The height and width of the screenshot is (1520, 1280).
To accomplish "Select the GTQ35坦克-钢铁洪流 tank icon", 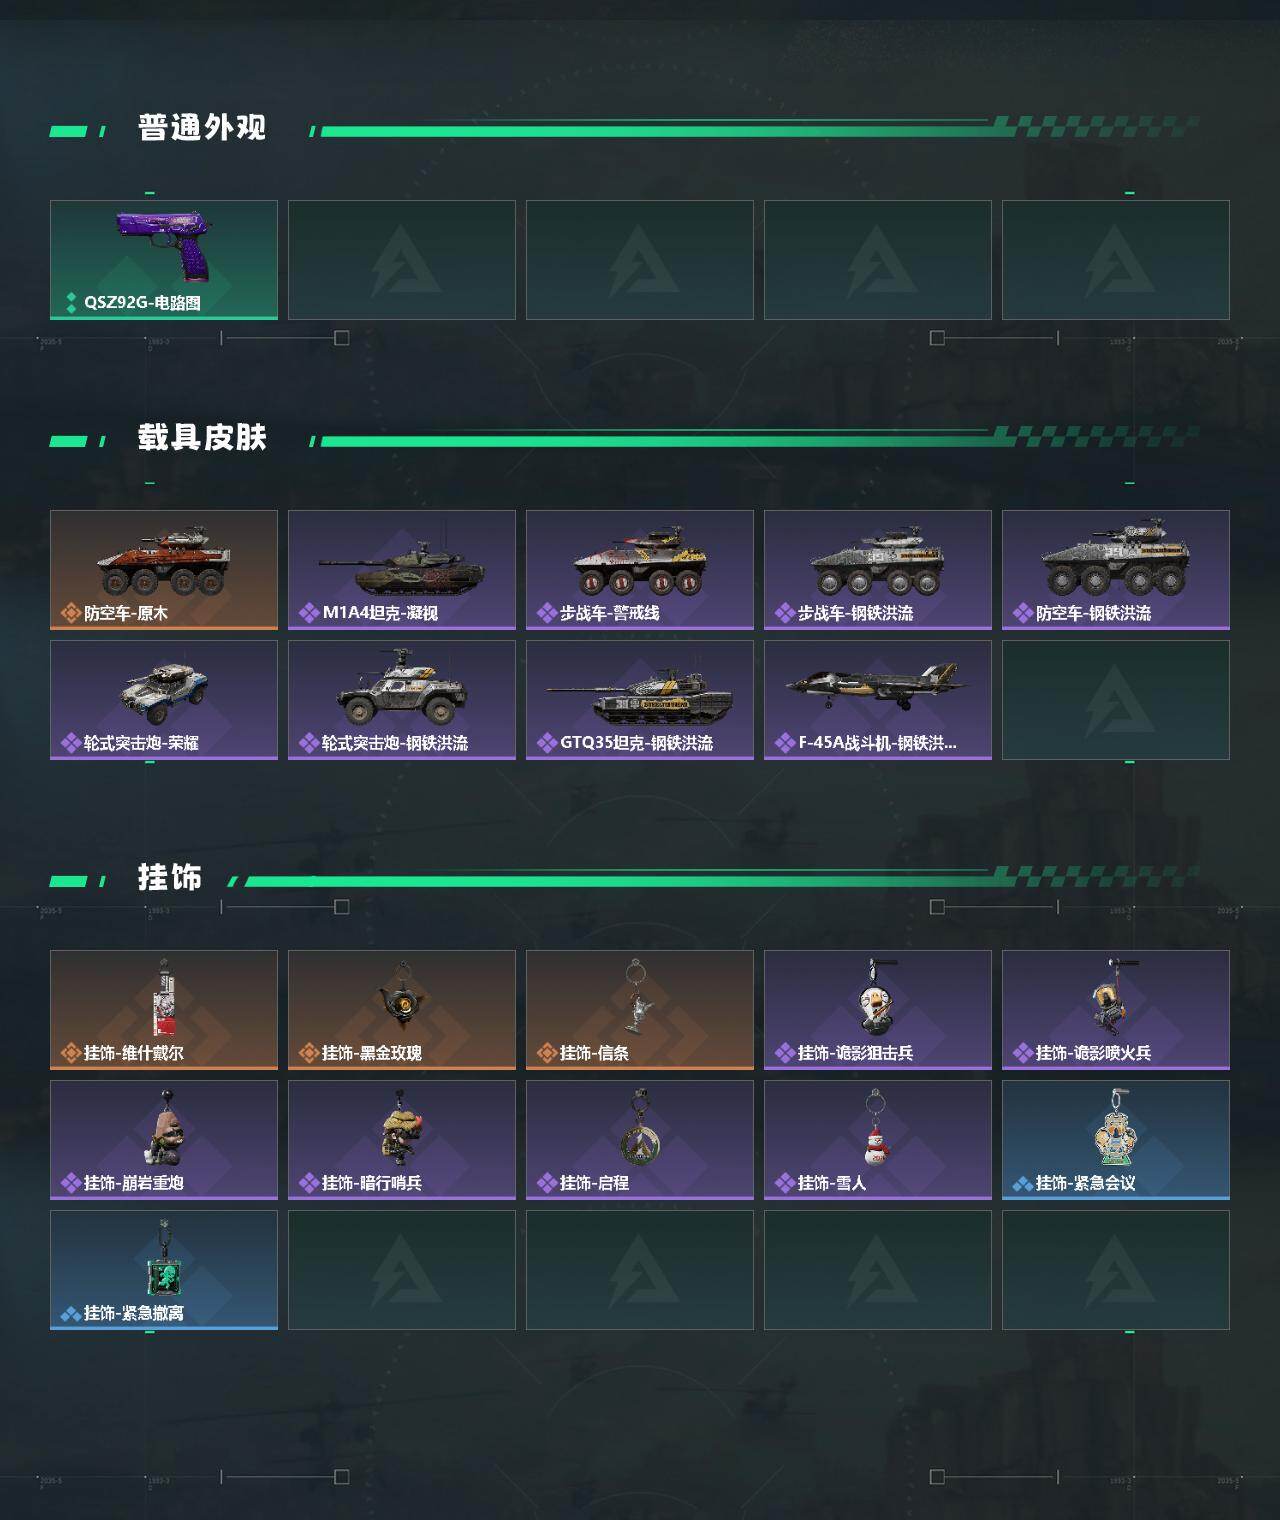I will [640, 700].
